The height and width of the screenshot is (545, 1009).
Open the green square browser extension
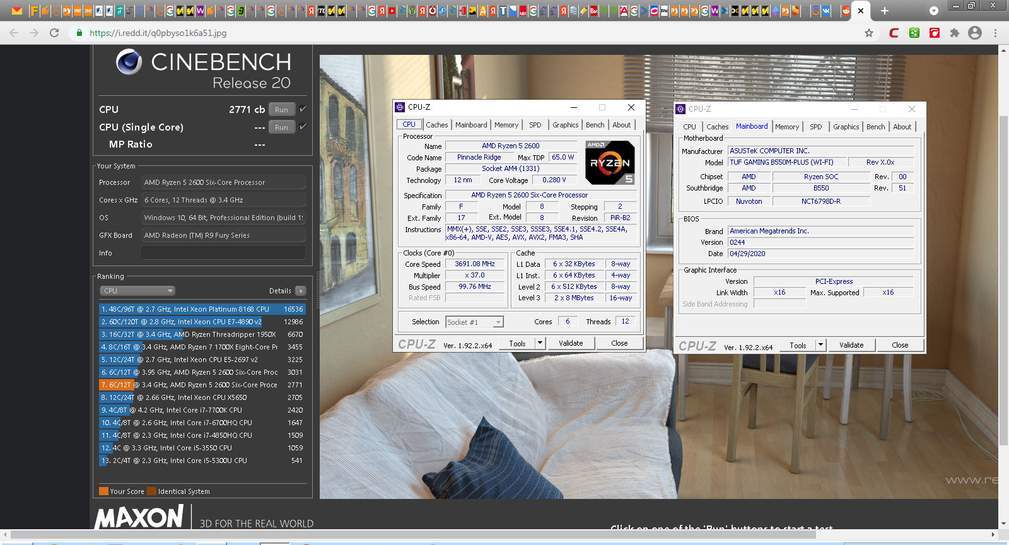coord(914,33)
